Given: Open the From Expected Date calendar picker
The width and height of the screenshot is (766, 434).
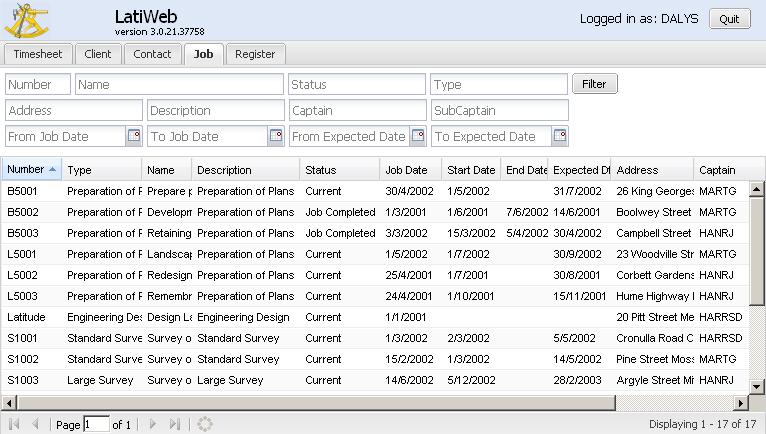Looking at the screenshot, I should [418, 136].
